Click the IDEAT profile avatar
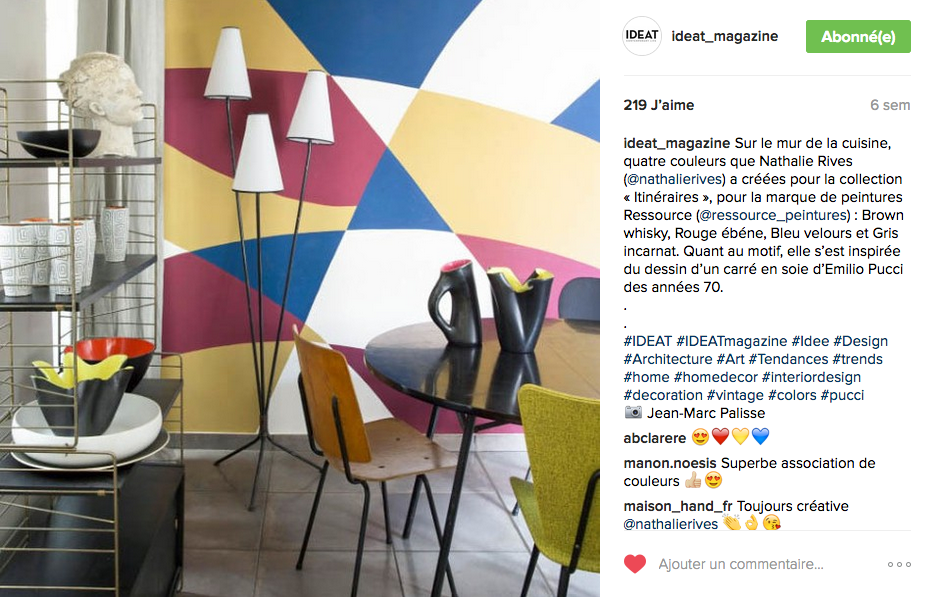The height and width of the screenshot is (597, 935). point(642,36)
